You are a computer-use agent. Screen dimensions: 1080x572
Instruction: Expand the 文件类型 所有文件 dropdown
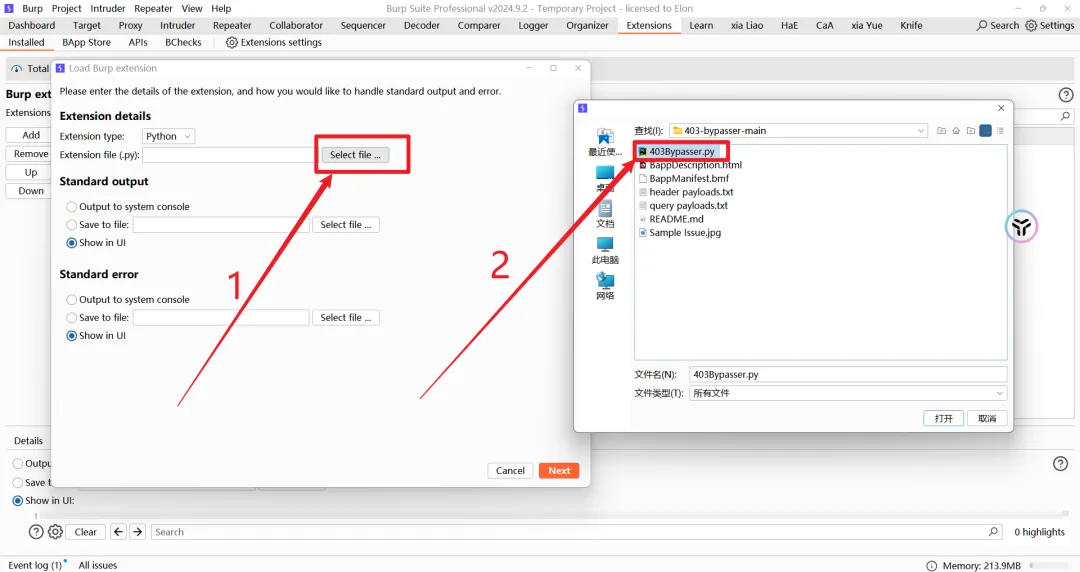tap(999, 394)
